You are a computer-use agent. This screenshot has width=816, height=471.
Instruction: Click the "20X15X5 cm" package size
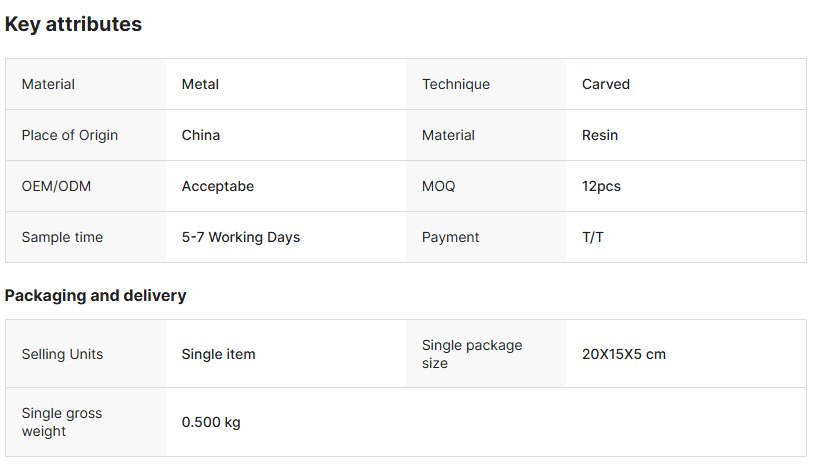point(624,354)
